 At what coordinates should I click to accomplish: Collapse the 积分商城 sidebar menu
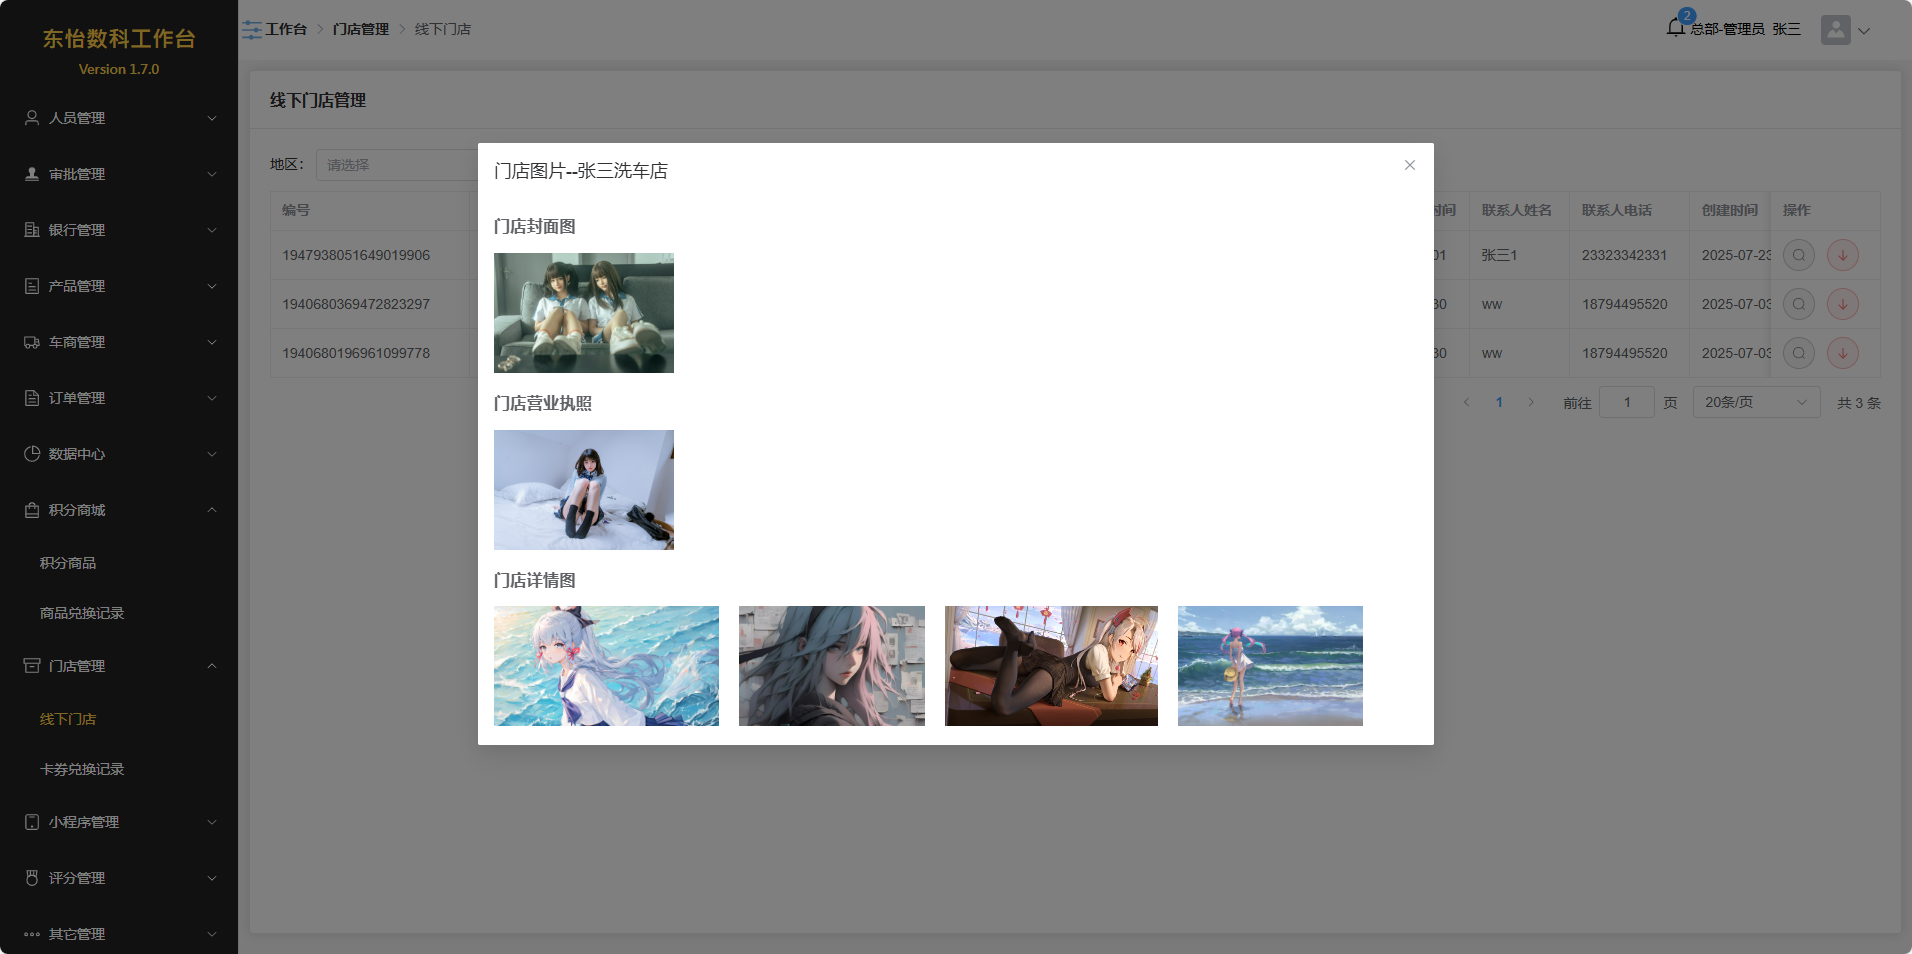119,510
